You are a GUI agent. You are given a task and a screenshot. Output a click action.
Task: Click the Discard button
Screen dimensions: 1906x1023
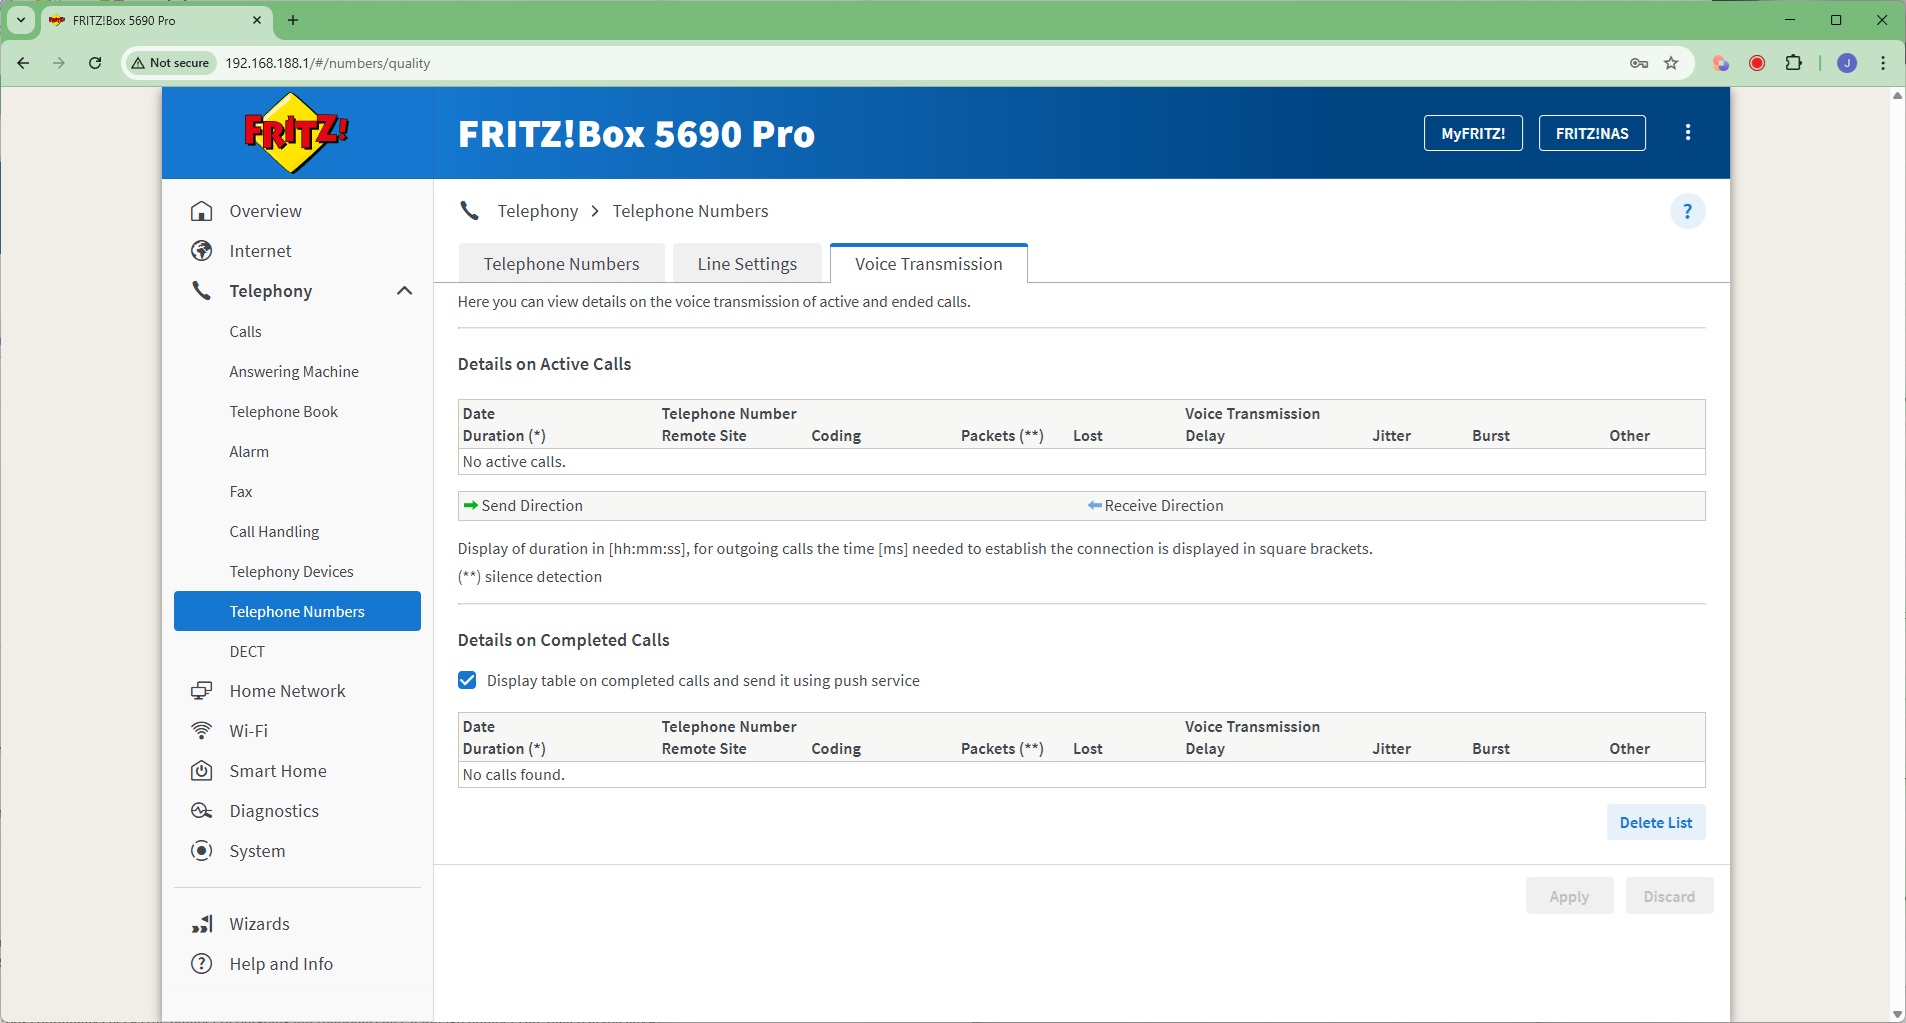pos(1669,896)
